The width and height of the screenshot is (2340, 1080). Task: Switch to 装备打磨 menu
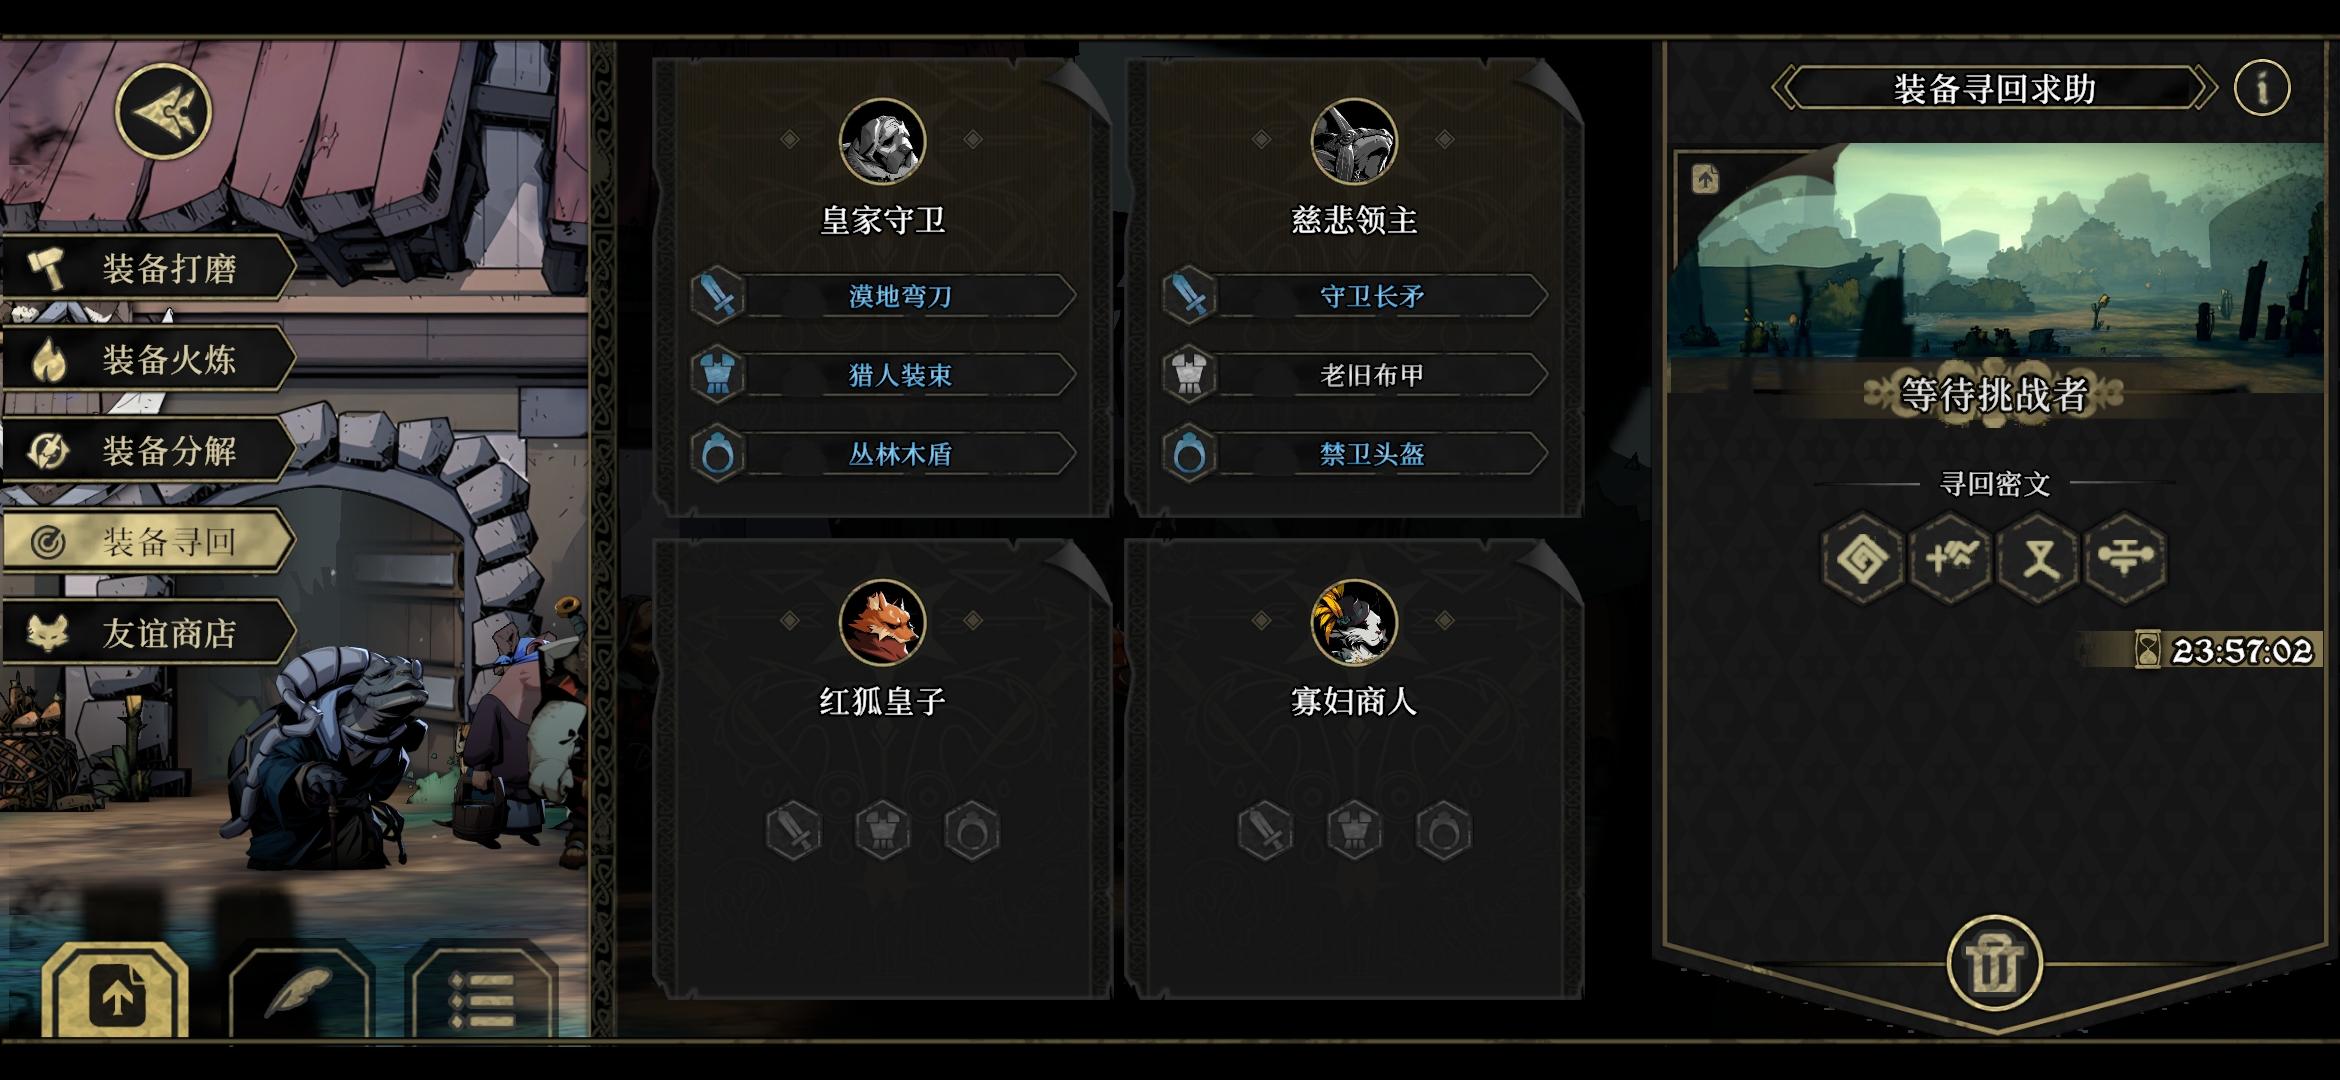[x=148, y=268]
